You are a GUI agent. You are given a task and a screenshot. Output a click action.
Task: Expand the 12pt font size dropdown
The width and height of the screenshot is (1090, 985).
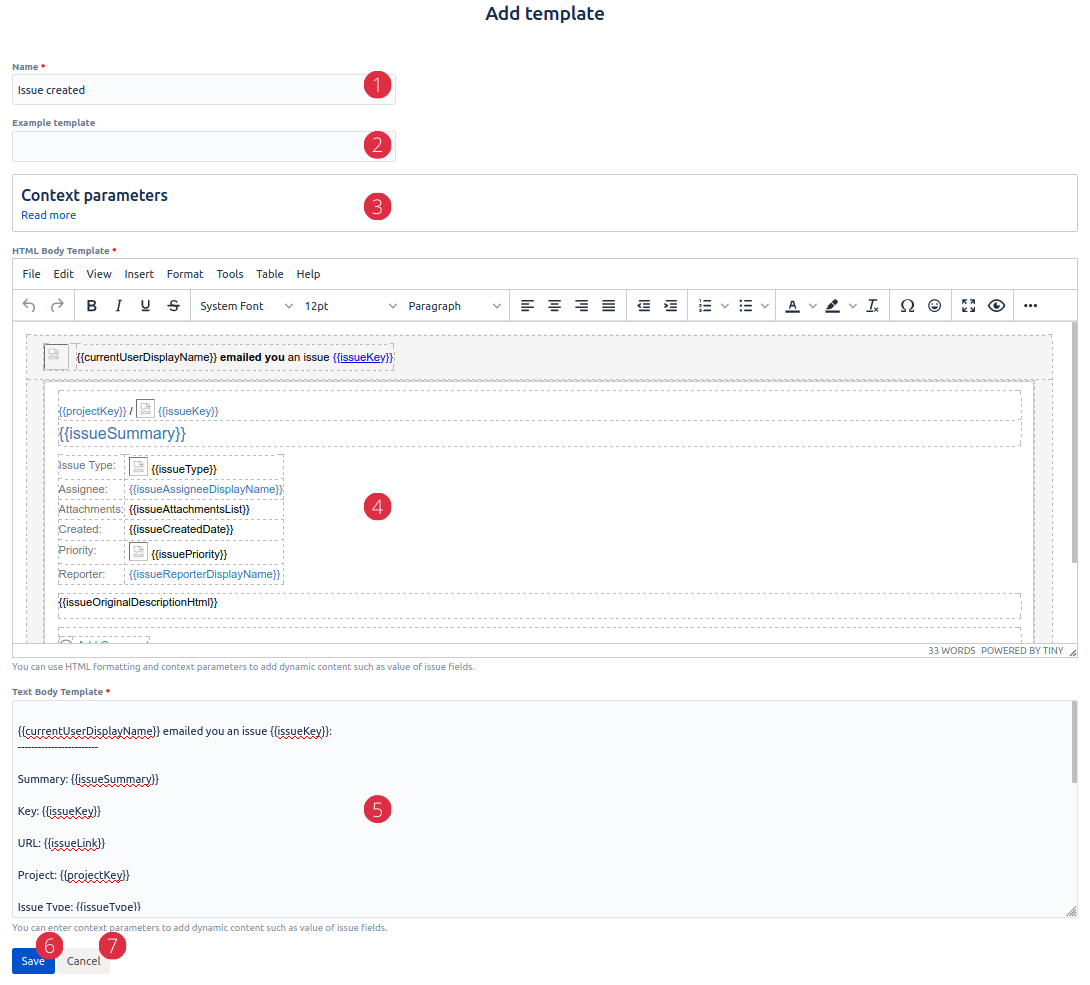click(350, 306)
